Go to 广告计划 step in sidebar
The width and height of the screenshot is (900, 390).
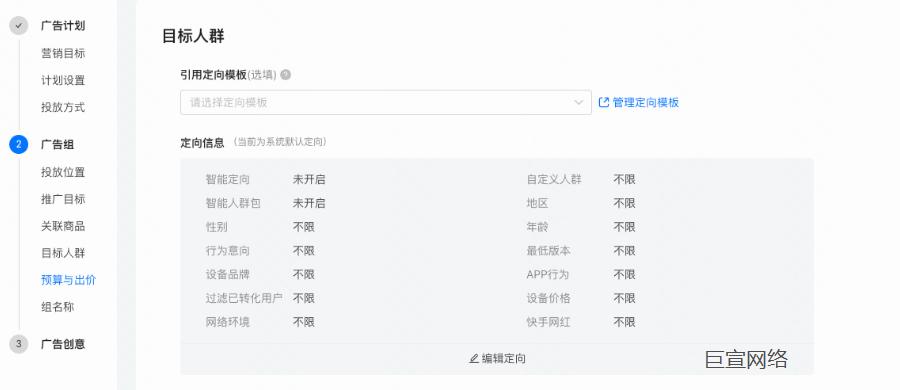pos(63,26)
